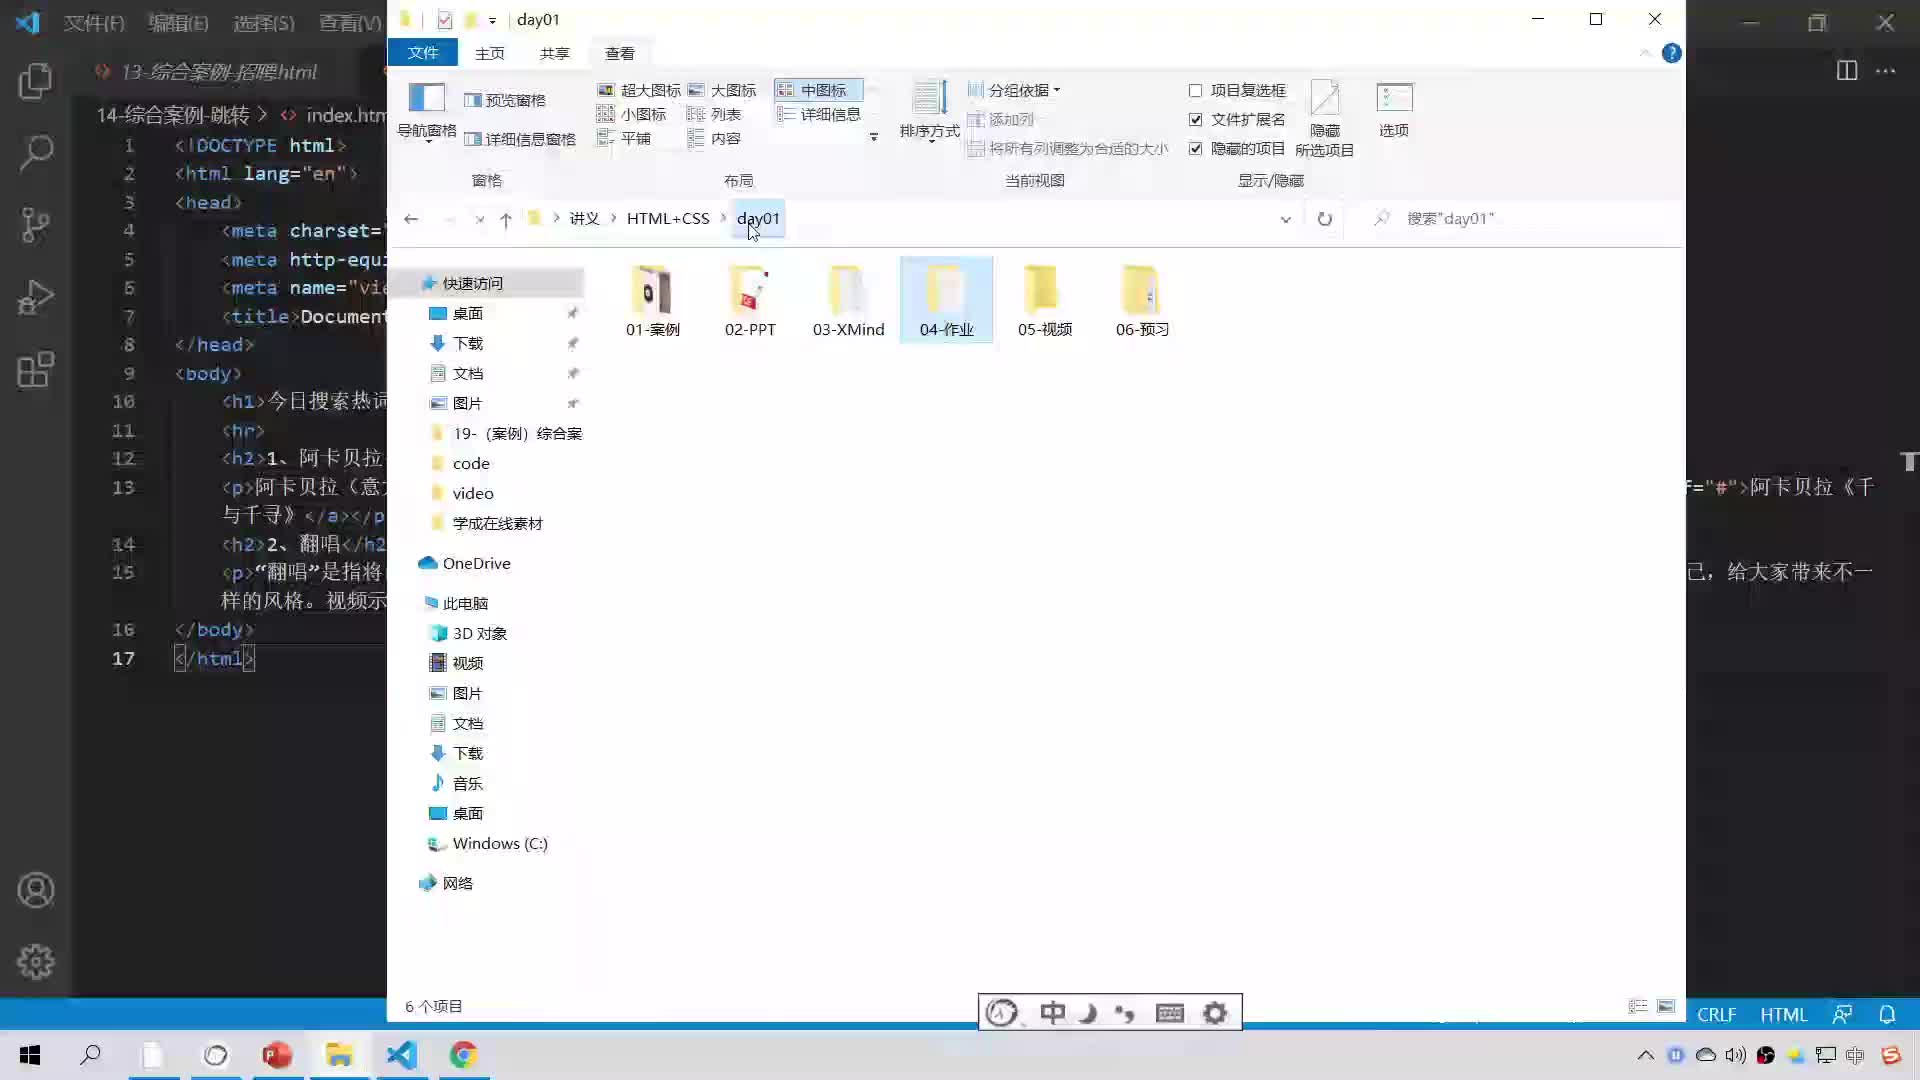Select the 04-作业 folder

tap(946, 300)
